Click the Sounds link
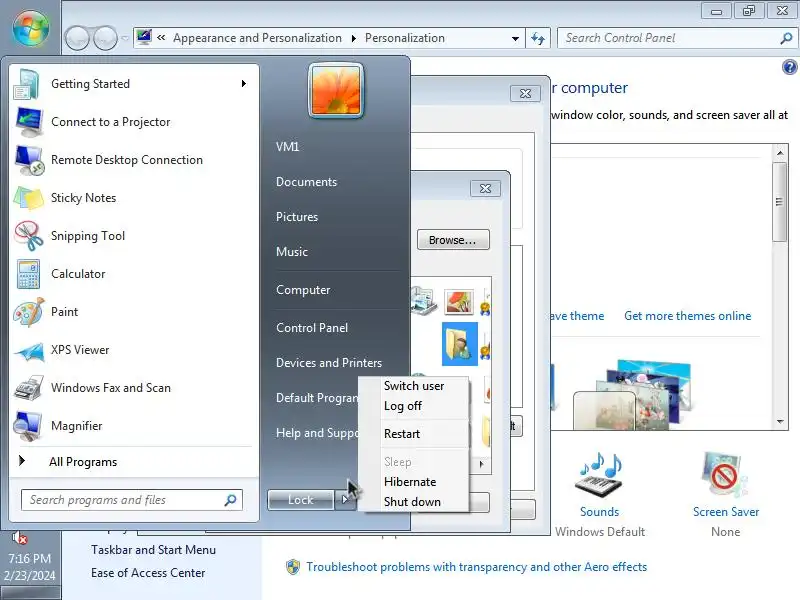800x600 pixels. (x=599, y=512)
